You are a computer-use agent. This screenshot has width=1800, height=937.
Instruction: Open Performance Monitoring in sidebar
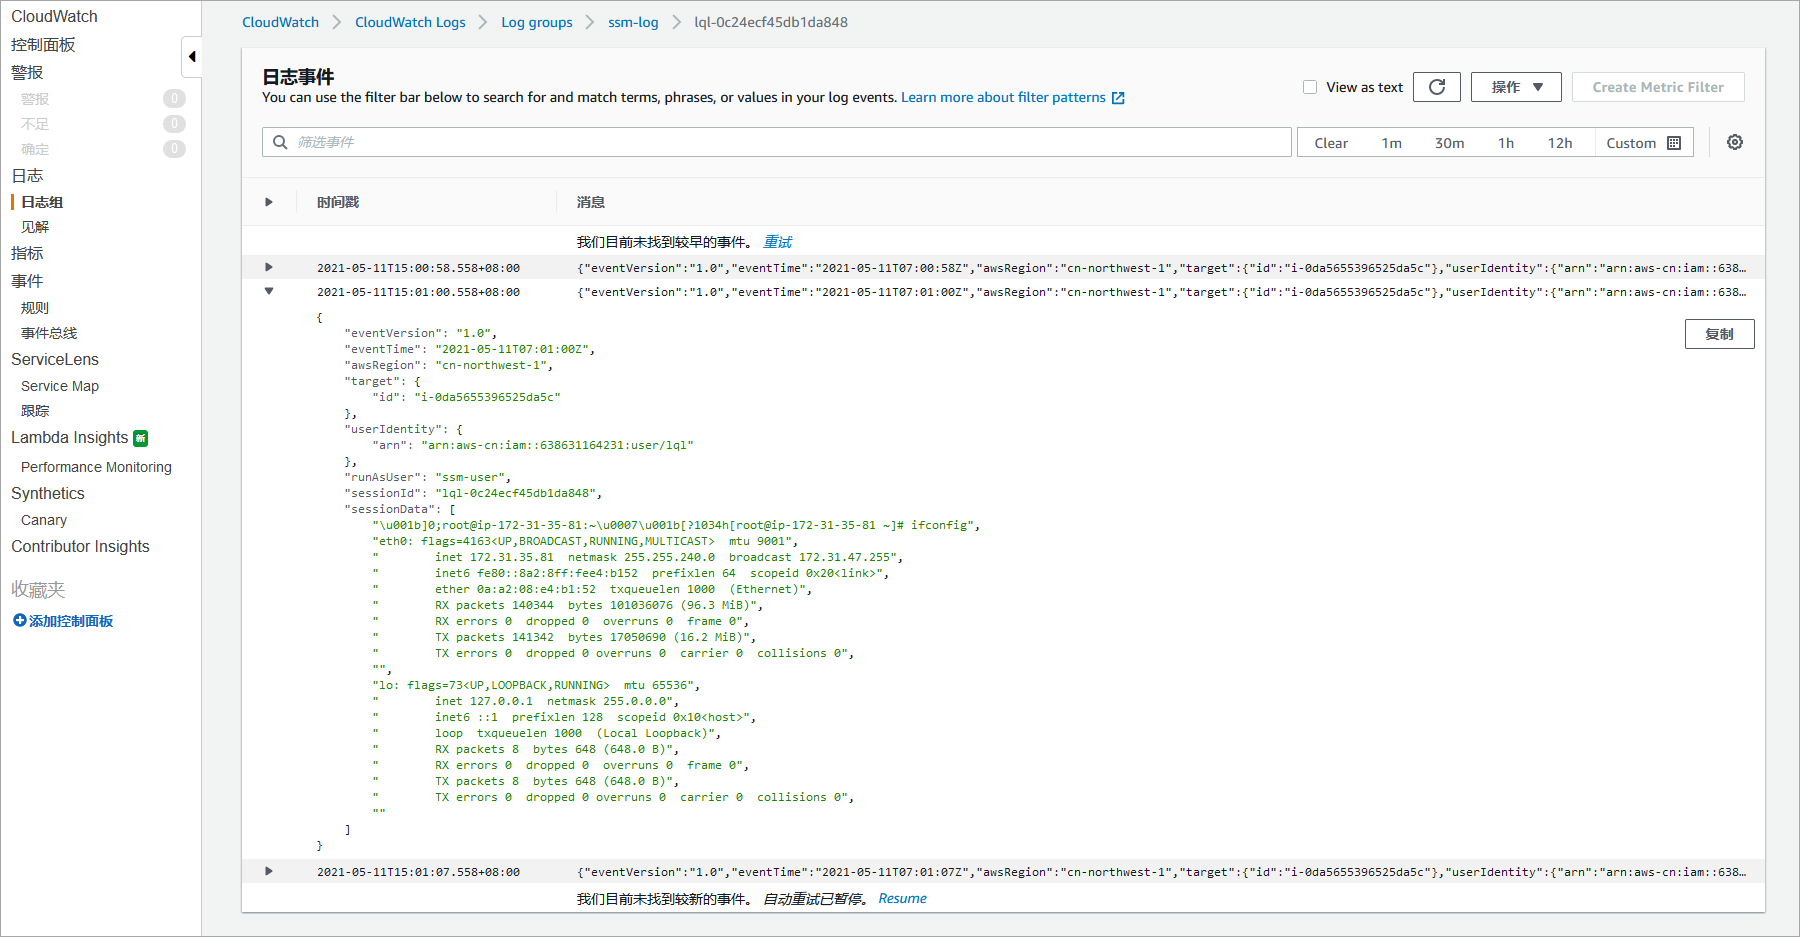96,467
